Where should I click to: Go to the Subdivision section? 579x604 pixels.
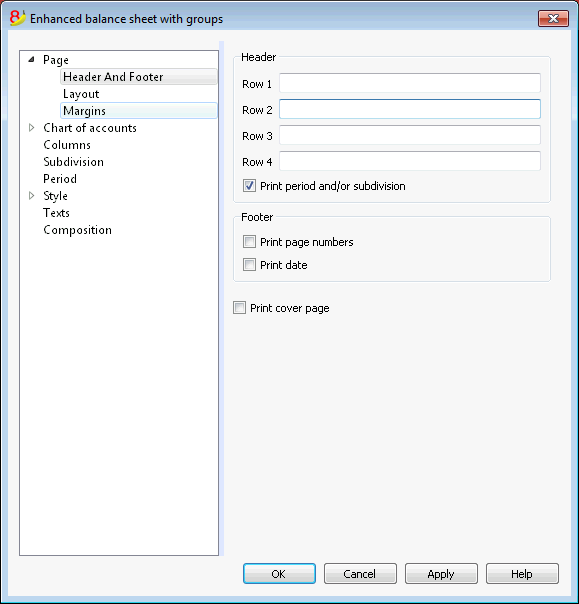pos(74,162)
